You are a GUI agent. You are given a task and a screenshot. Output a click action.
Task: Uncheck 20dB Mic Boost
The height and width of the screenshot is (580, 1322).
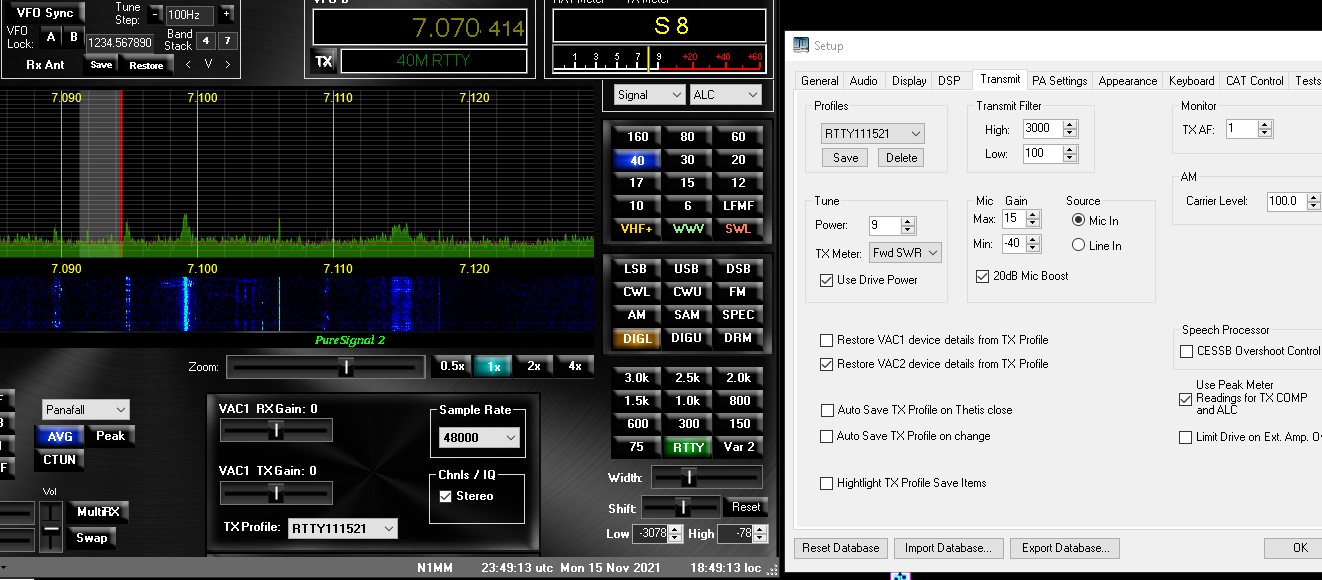983,276
